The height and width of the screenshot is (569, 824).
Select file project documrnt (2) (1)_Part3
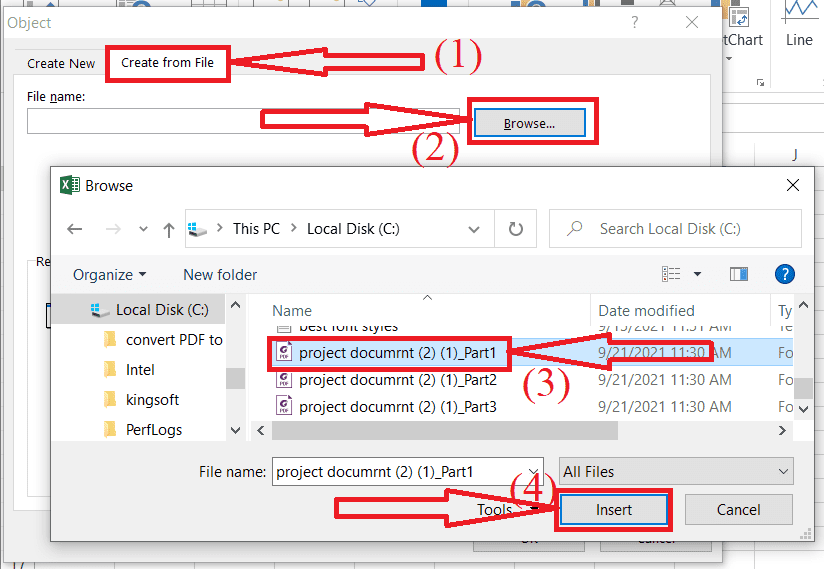(x=397, y=407)
